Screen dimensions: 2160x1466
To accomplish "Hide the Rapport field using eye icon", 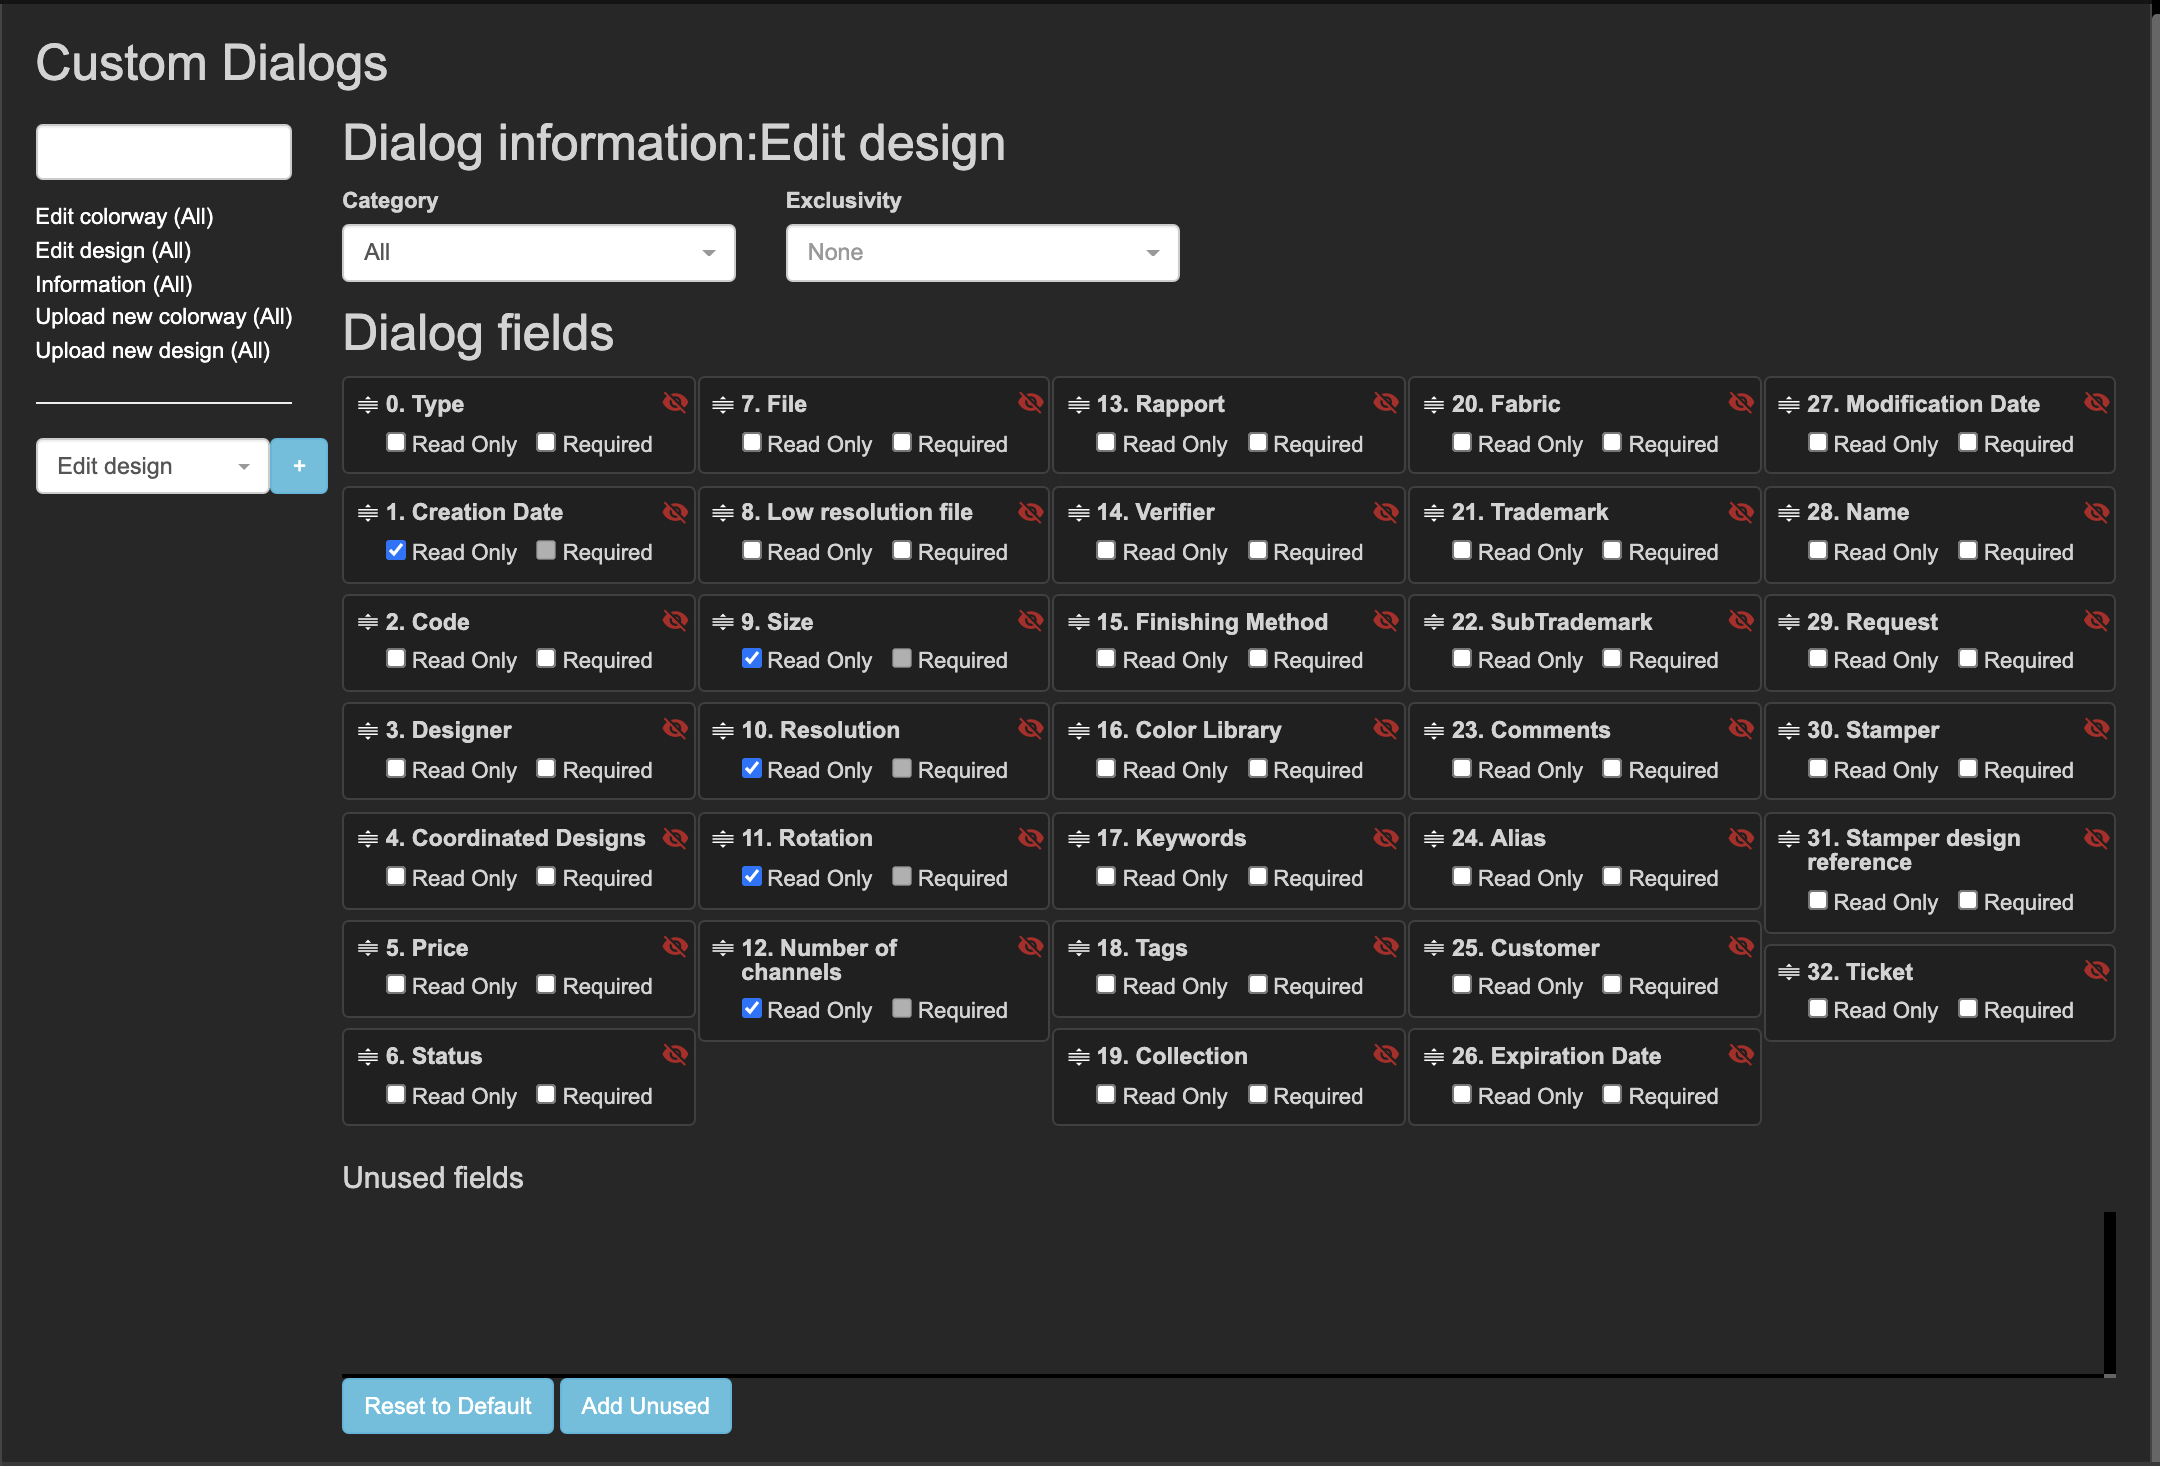I will pos(1385,403).
